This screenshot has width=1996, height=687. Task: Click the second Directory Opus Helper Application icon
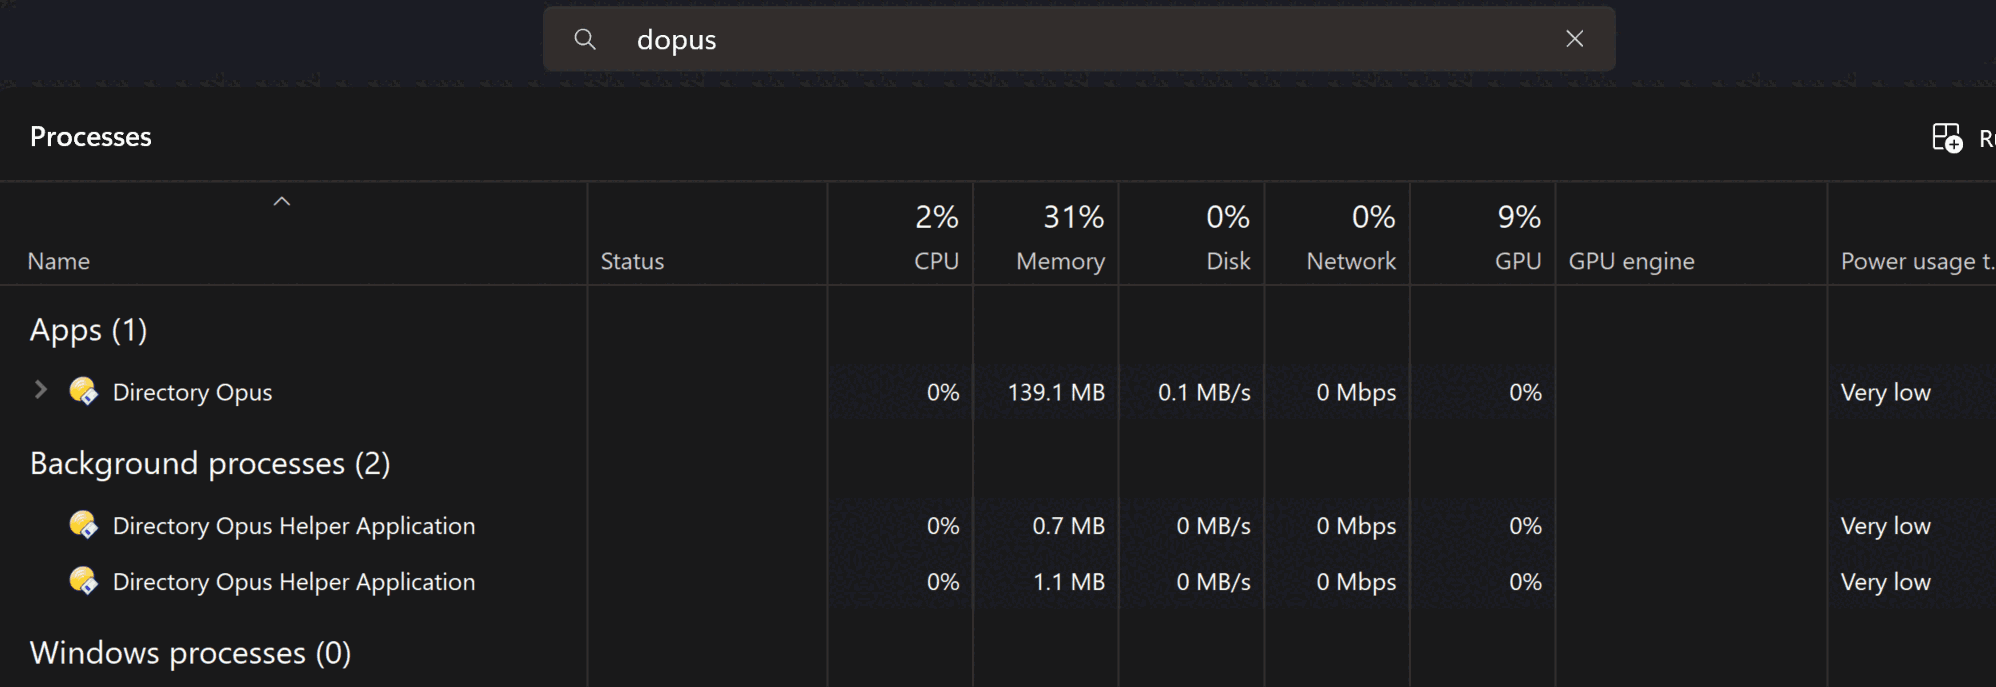tap(83, 581)
